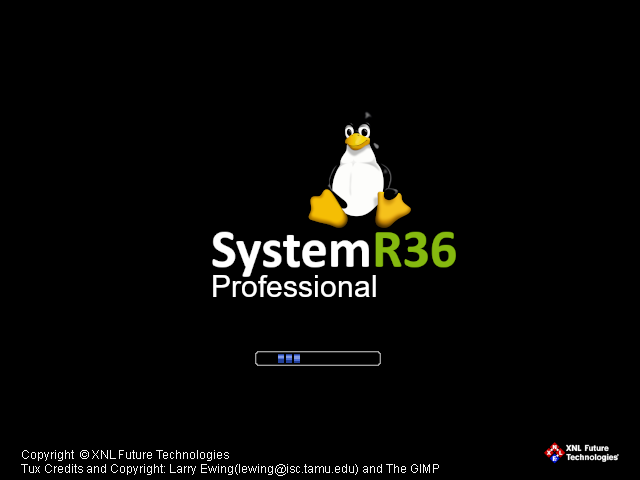Click the blue filled progress blocks

289,358
